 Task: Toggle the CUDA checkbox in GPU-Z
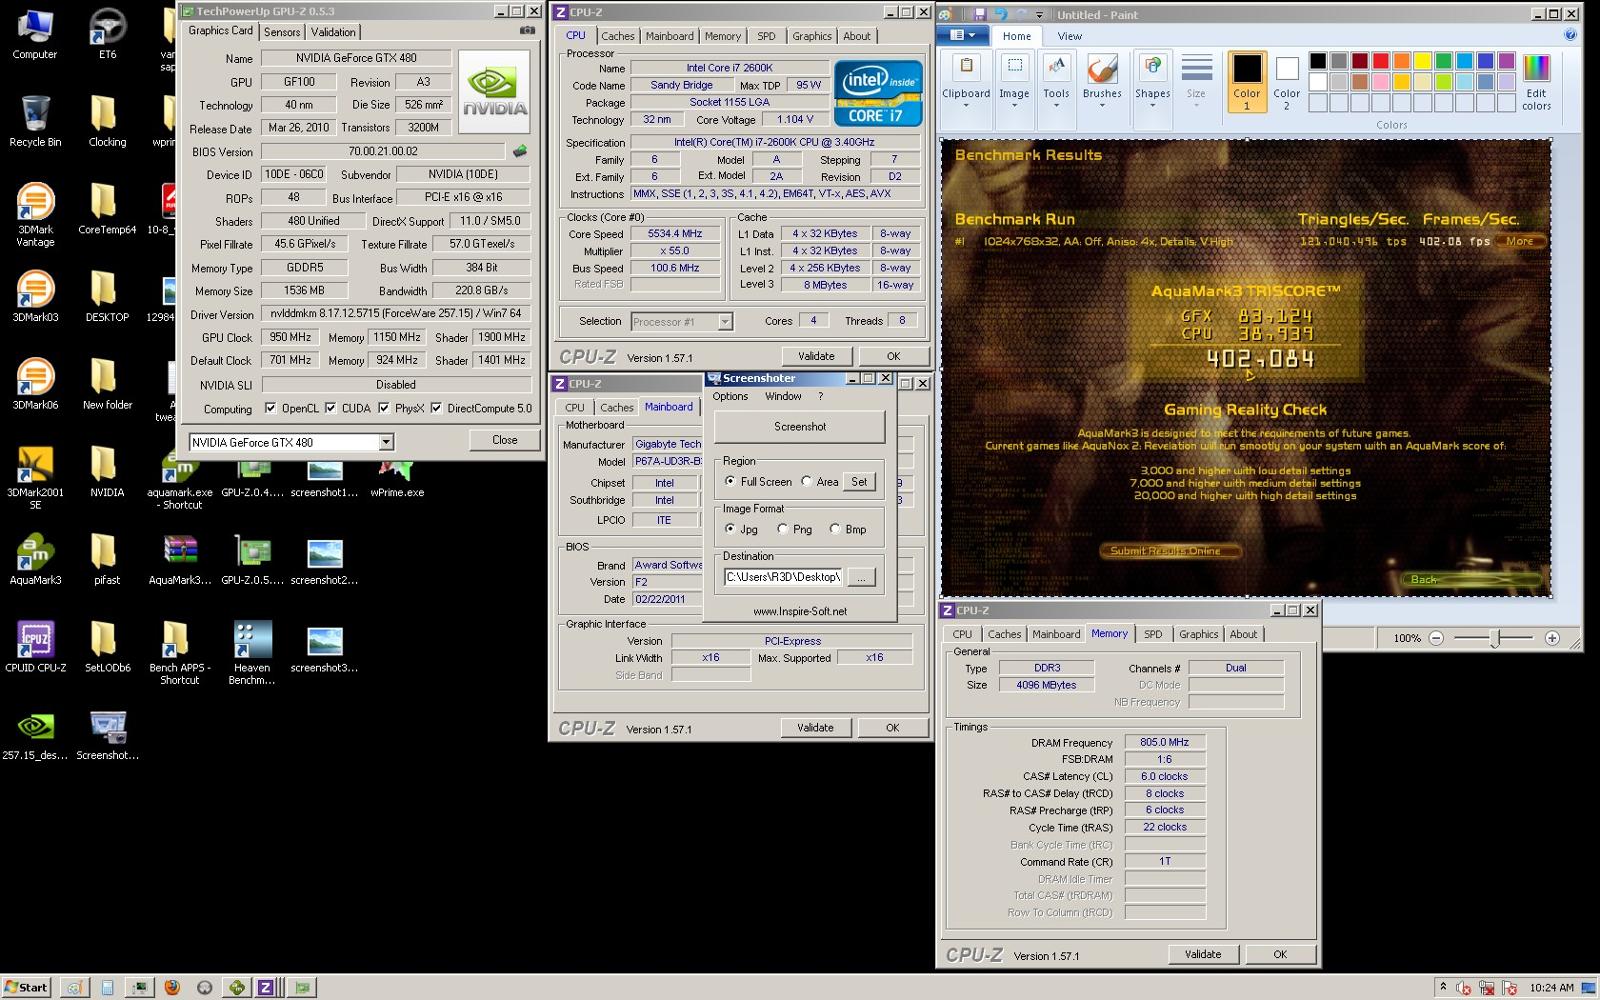[x=330, y=408]
